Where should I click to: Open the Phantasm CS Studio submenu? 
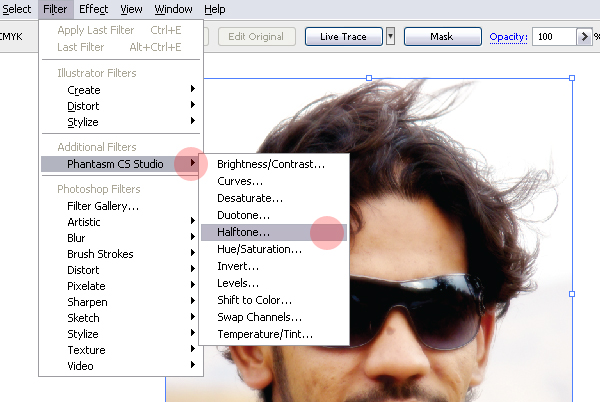pos(121,164)
